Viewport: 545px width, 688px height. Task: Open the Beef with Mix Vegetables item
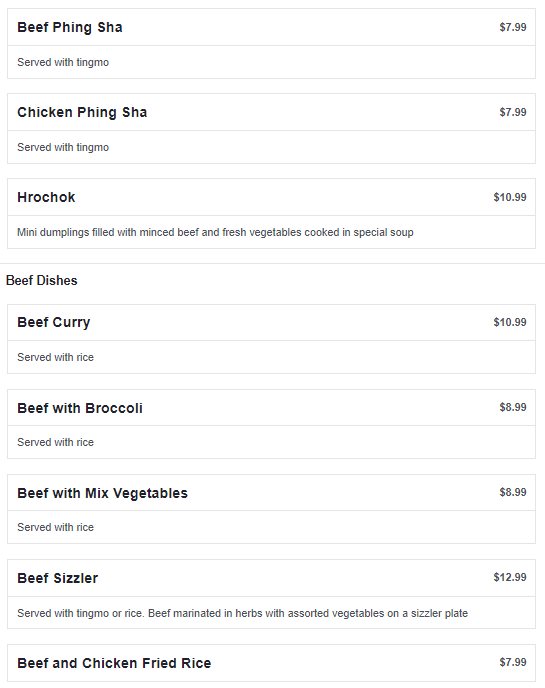(102, 493)
